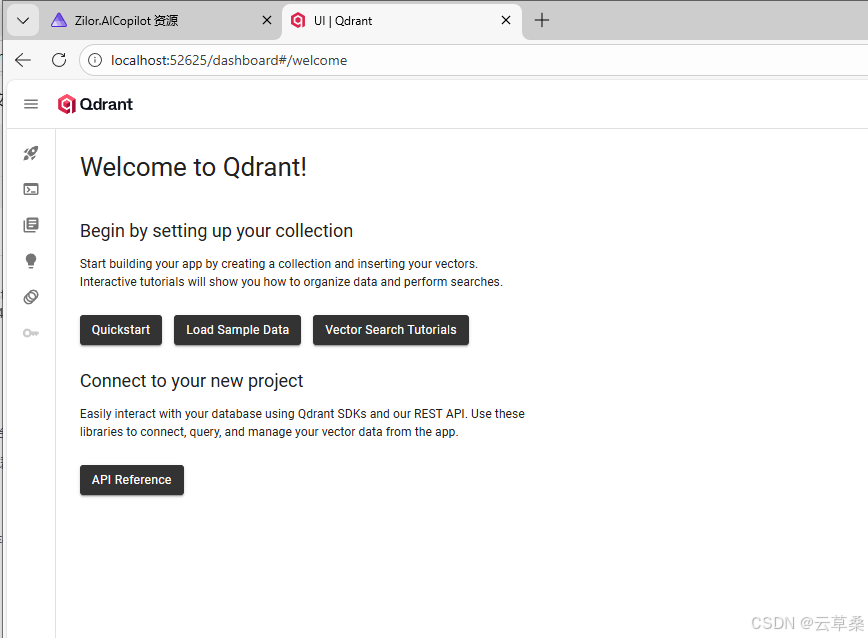The height and width of the screenshot is (638, 868).
Task: Click the site information icon in address bar
Action: coord(95,60)
